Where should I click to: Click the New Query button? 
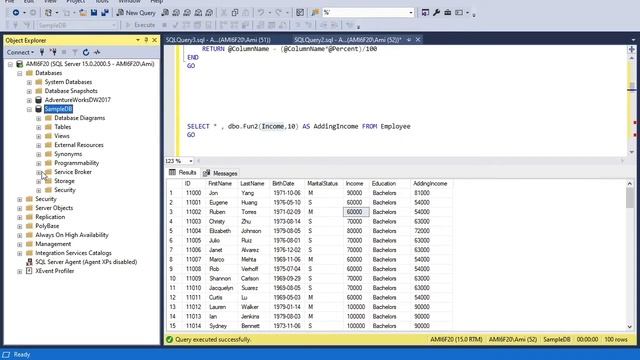(x=136, y=13)
